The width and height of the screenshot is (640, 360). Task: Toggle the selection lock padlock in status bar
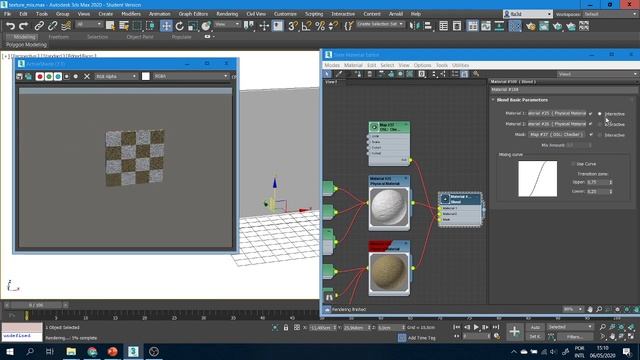tap(286, 327)
